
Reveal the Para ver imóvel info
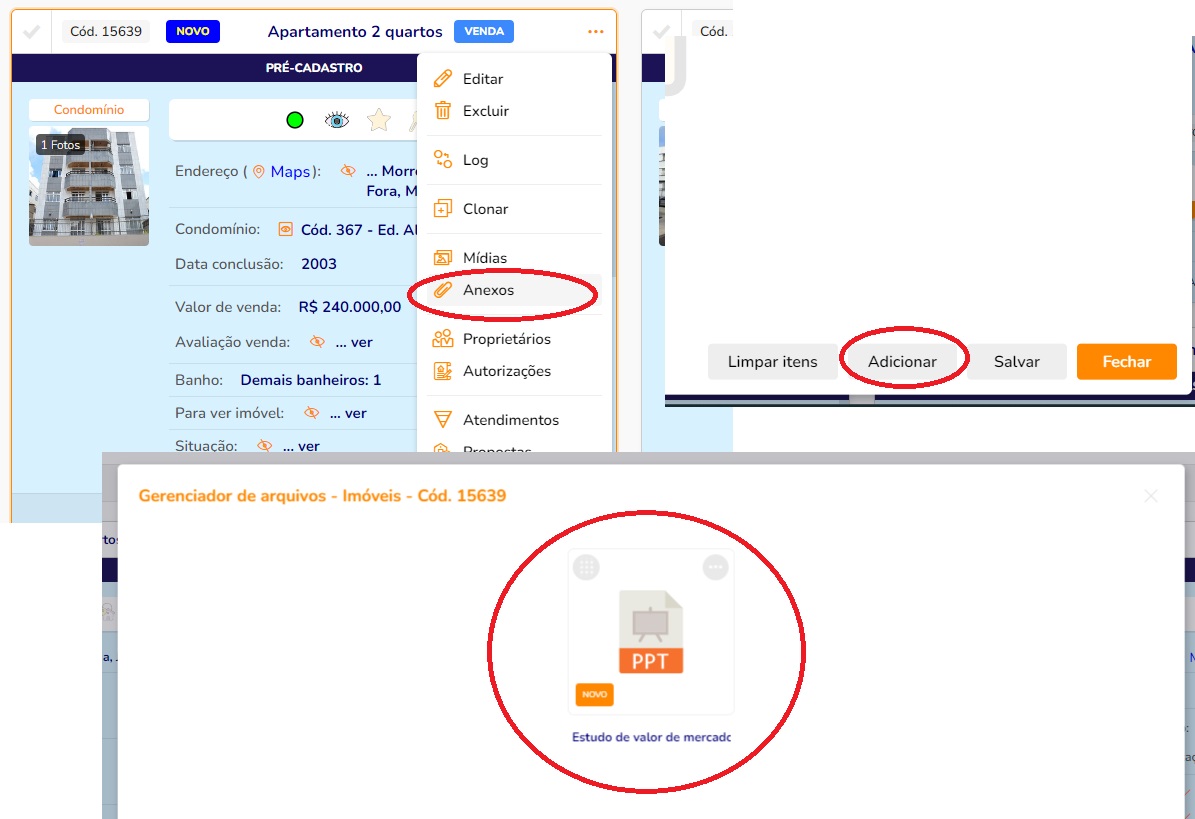coord(312,413)
